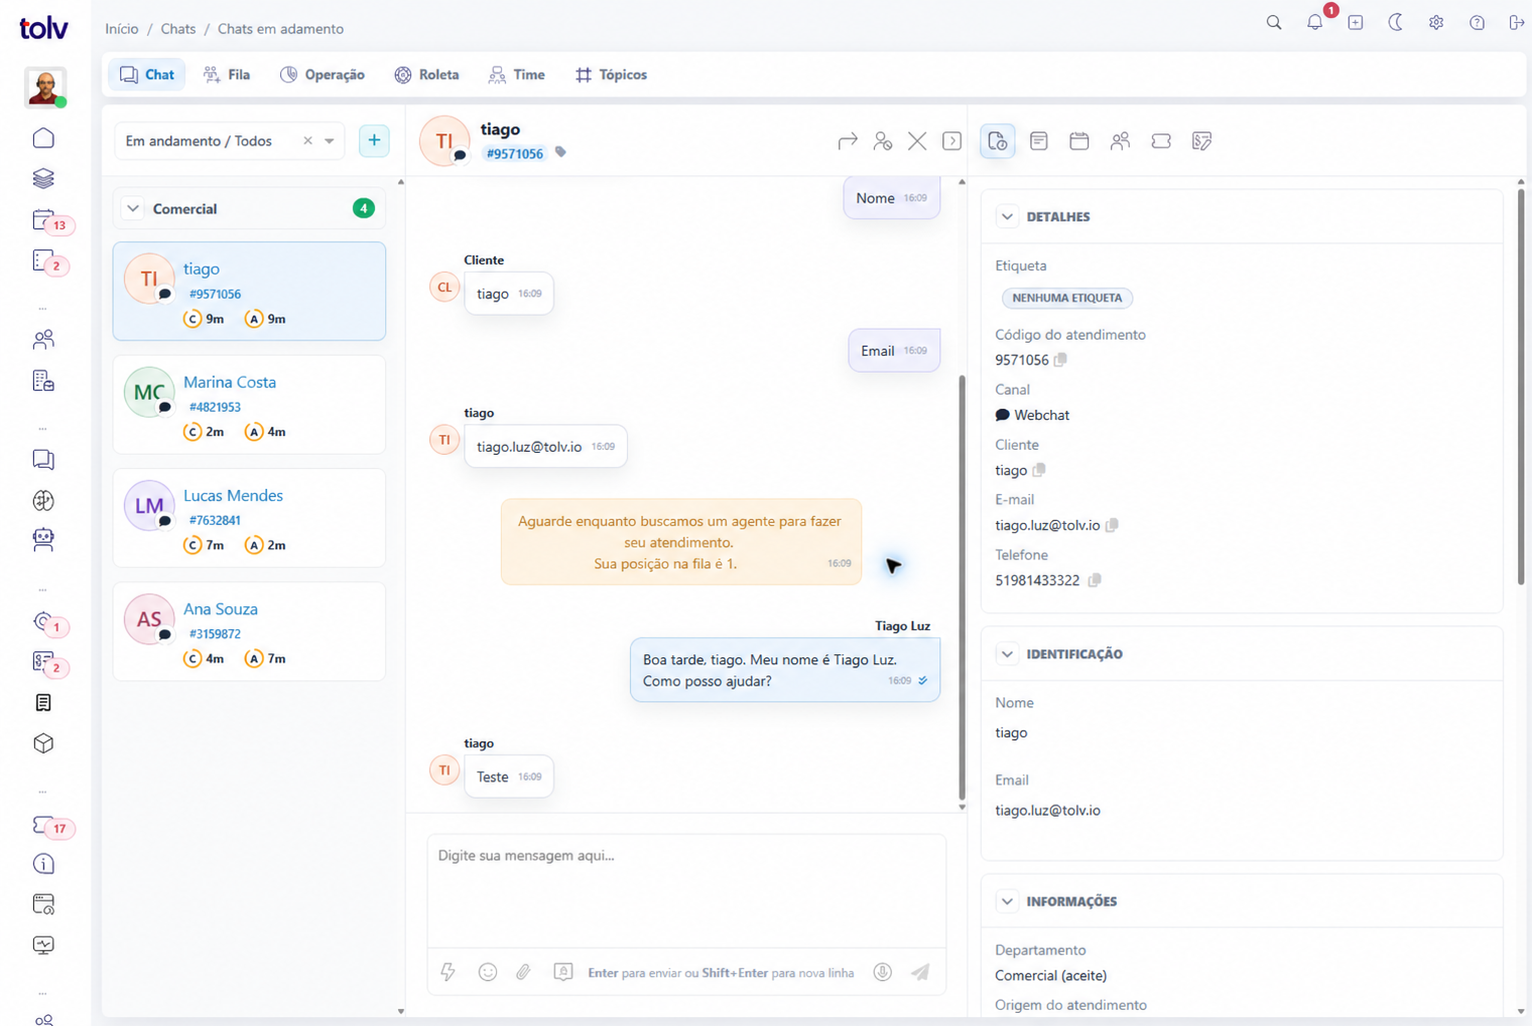The width and height of the screenshot is (1532, 1026).
Task: Click the right details panel scrollbar
Action: point(1521,386)
